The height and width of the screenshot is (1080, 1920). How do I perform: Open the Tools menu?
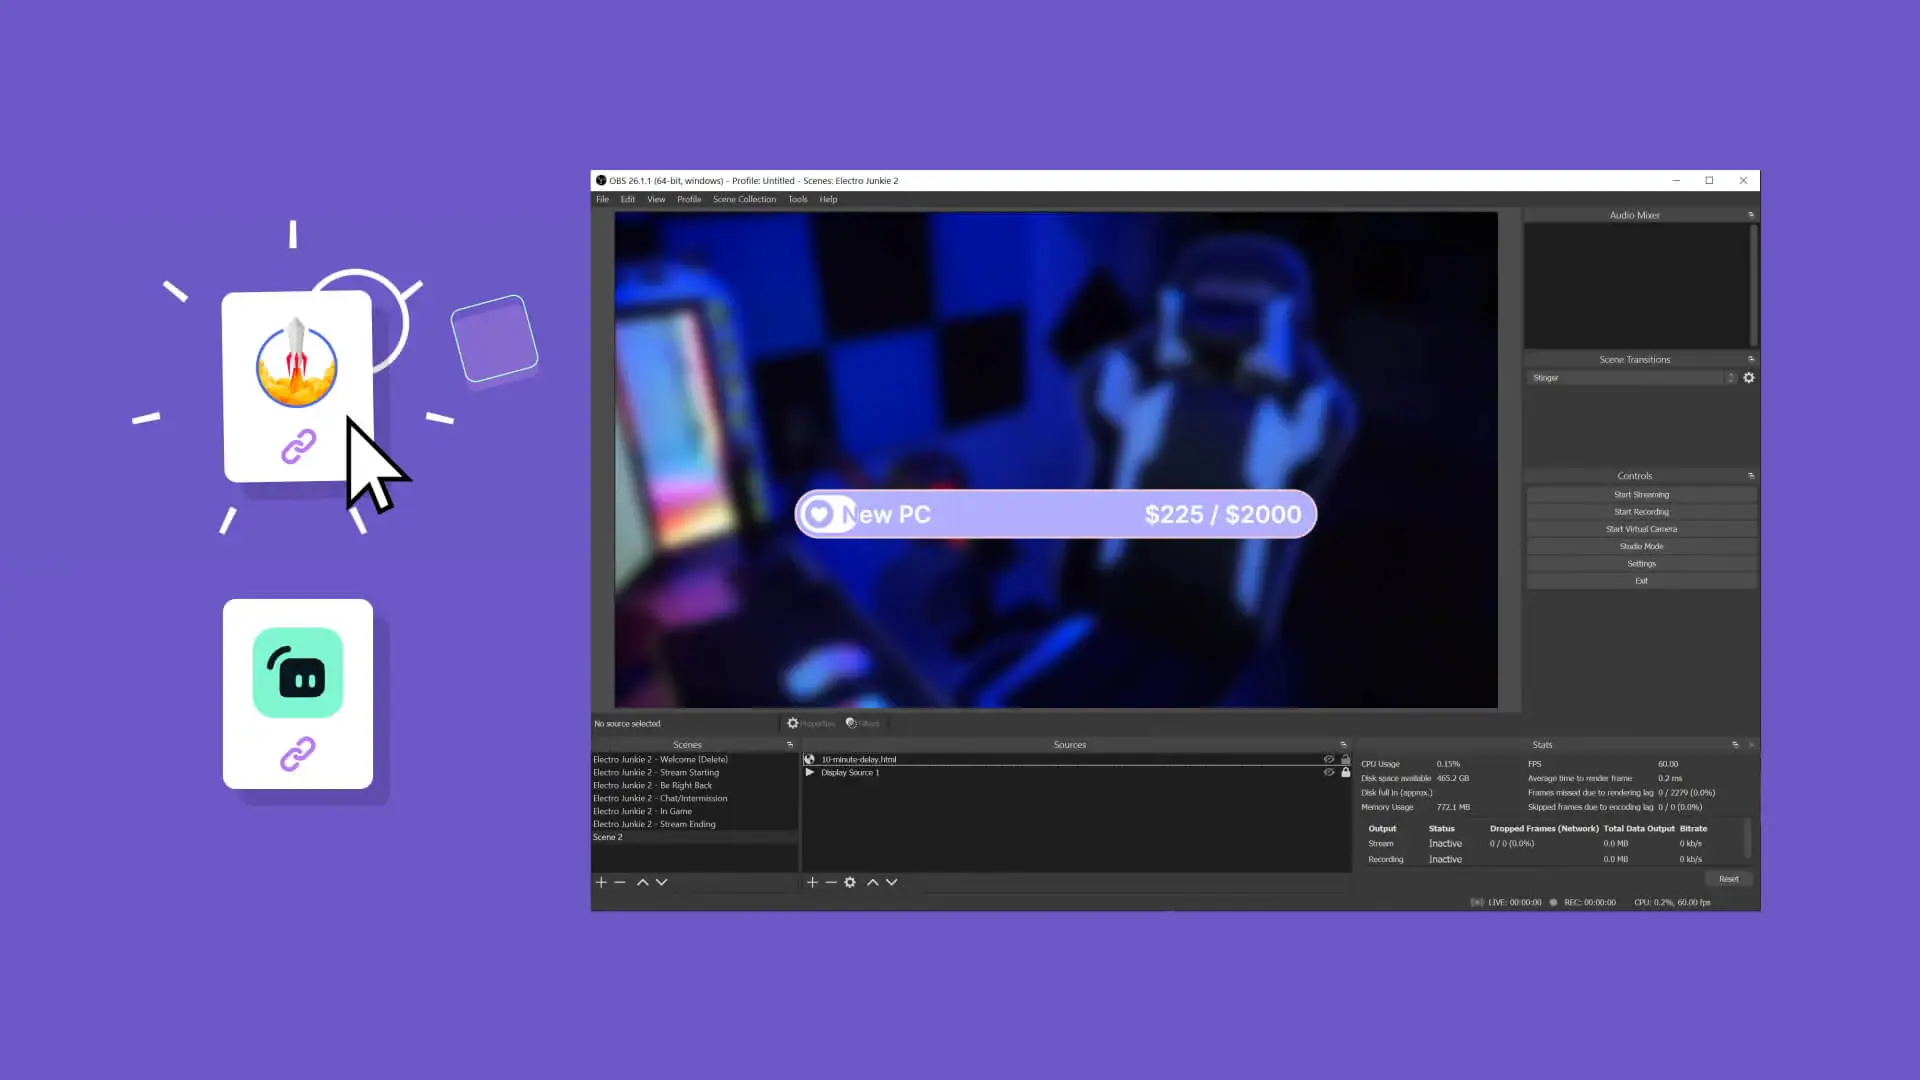point(797,199)
